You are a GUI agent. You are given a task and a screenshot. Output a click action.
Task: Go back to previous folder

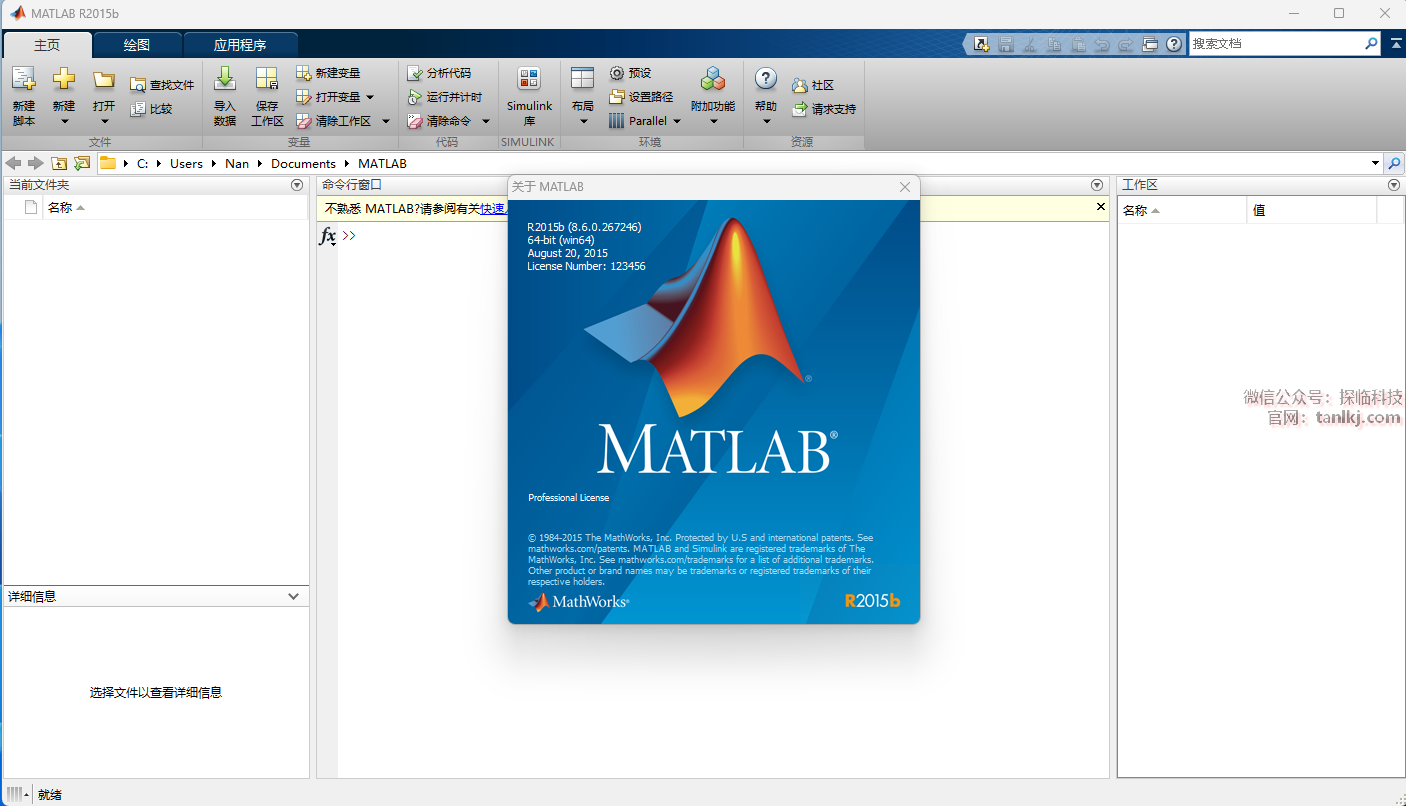click(14, 163)
